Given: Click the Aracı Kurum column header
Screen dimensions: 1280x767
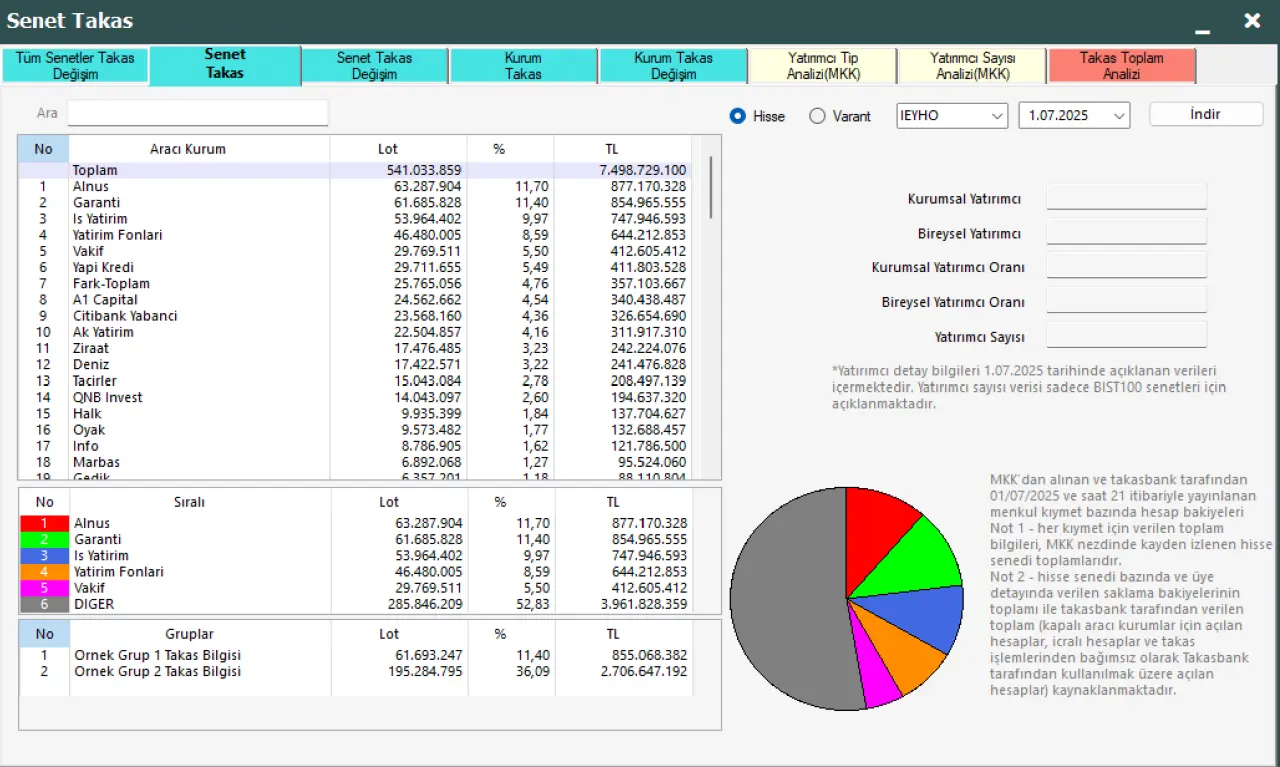Looking at the screenshot, I should [188, 149].
